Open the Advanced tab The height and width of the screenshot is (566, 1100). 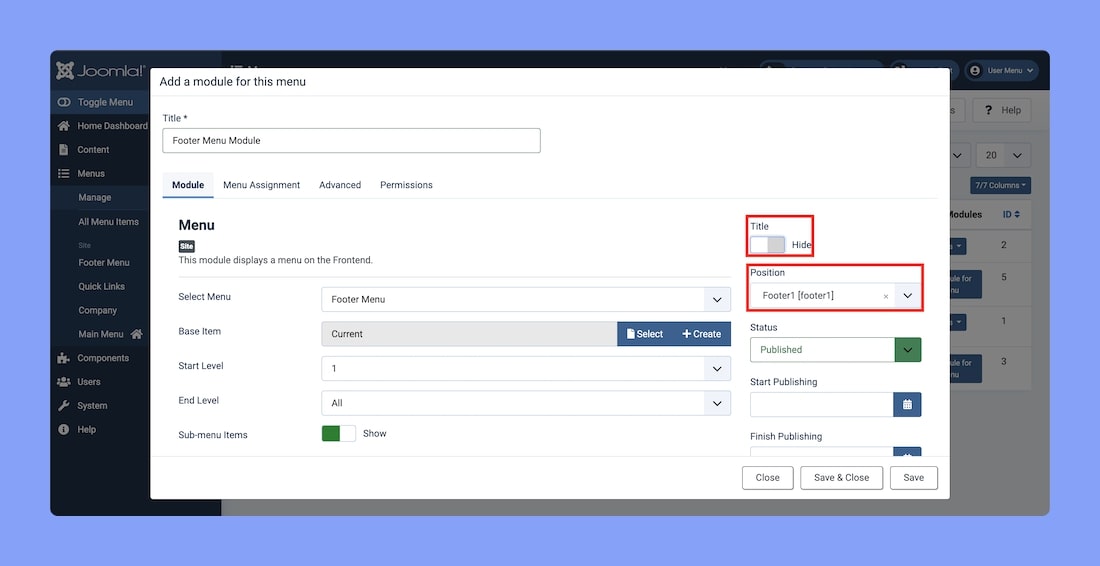(x=340, y=185)
